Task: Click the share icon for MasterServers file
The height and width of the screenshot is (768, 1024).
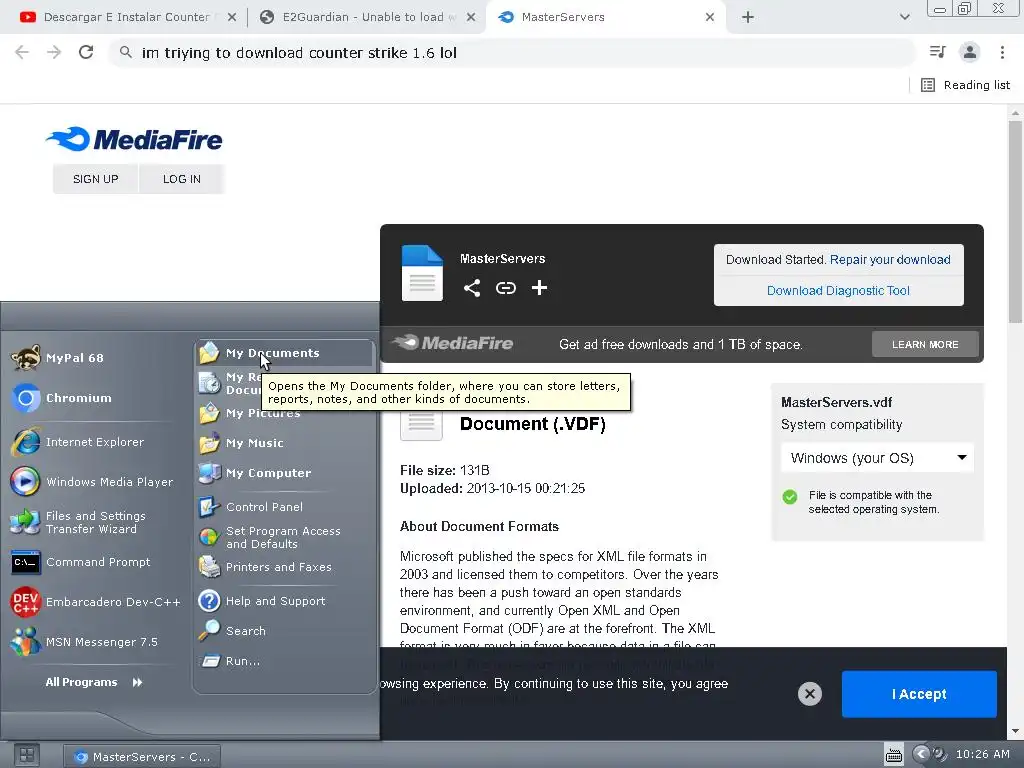Action: point(472,288)
